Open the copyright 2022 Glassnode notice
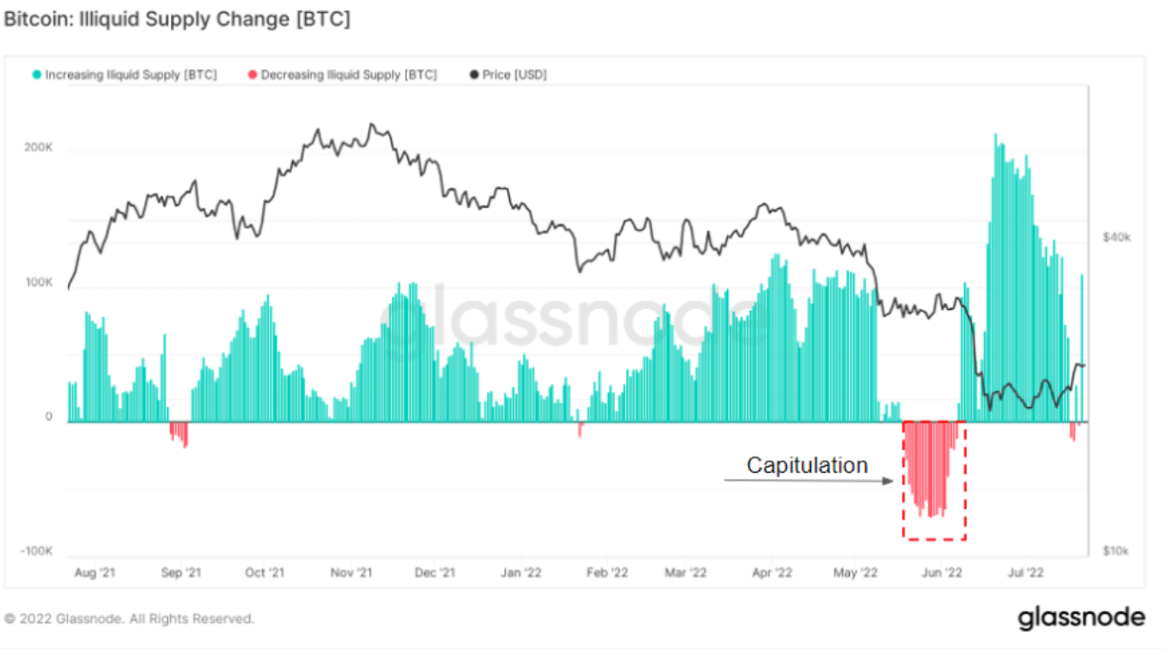This screenshot has width=1164, height=649. 129,619
